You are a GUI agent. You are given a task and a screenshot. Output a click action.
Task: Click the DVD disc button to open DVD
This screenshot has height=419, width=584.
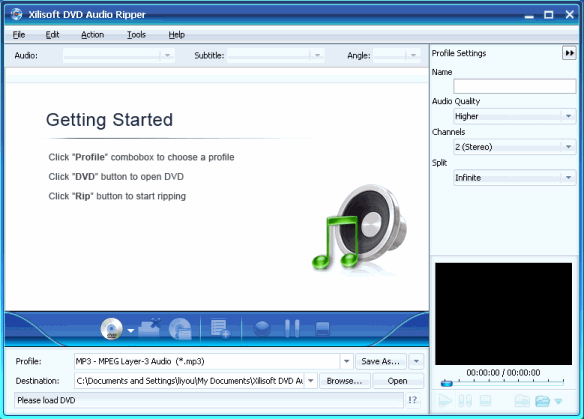pyautogui.click(x=112, y=329)
